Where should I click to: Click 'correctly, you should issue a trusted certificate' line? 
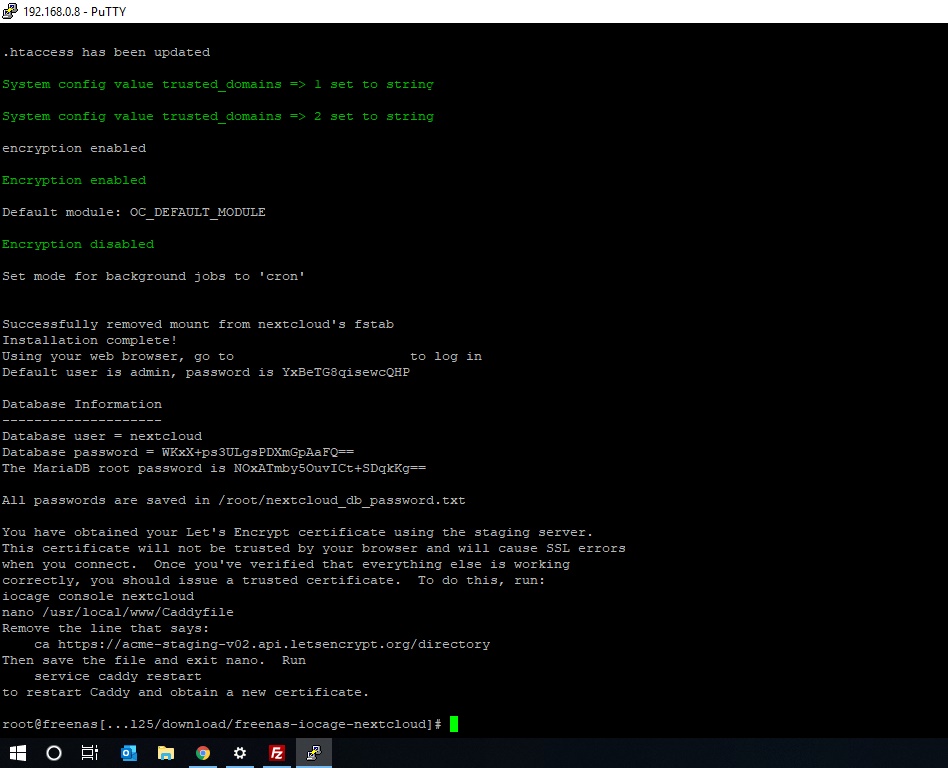point(273,581)
